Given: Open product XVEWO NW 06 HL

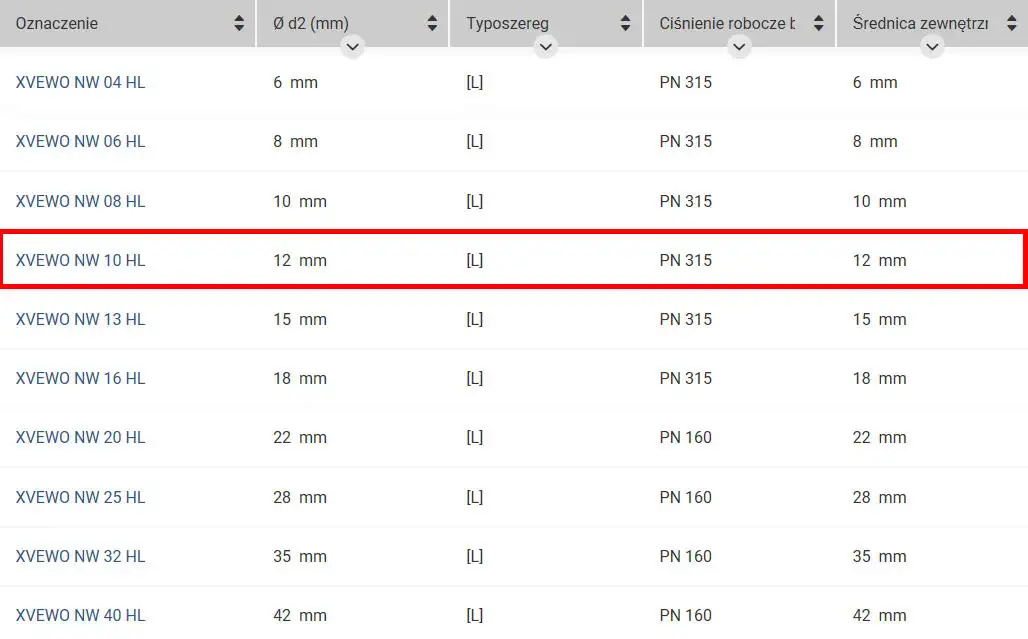Looking at the screenshot, I should [x=80, y=142].
